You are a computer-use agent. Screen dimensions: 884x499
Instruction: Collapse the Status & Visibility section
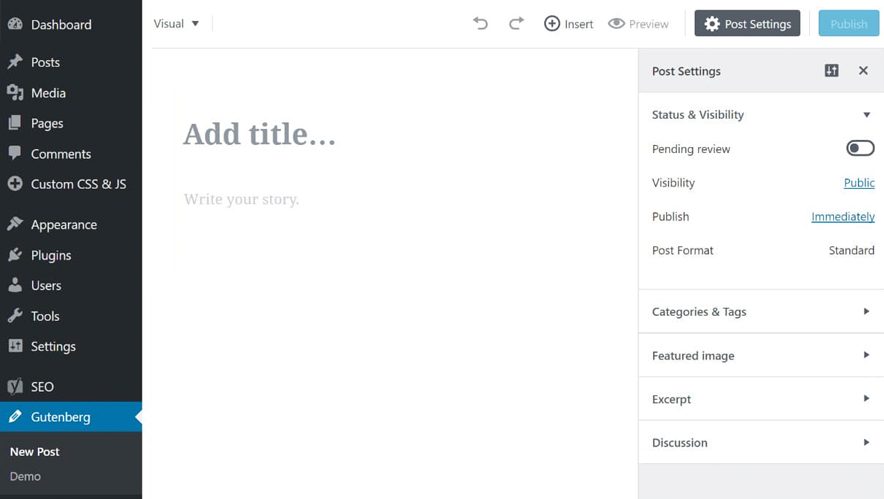[761, 114]
